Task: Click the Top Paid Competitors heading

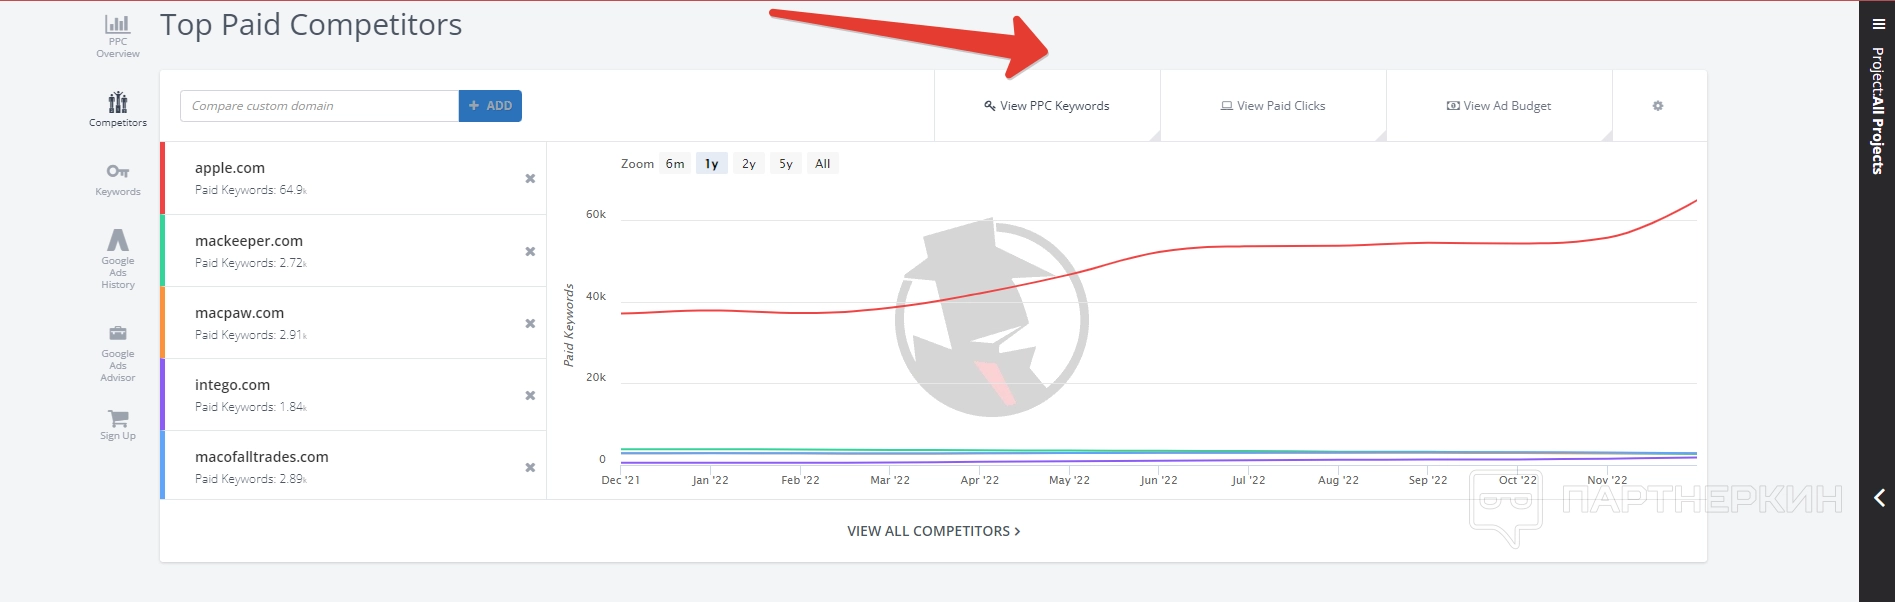Action: click(311, 24)
